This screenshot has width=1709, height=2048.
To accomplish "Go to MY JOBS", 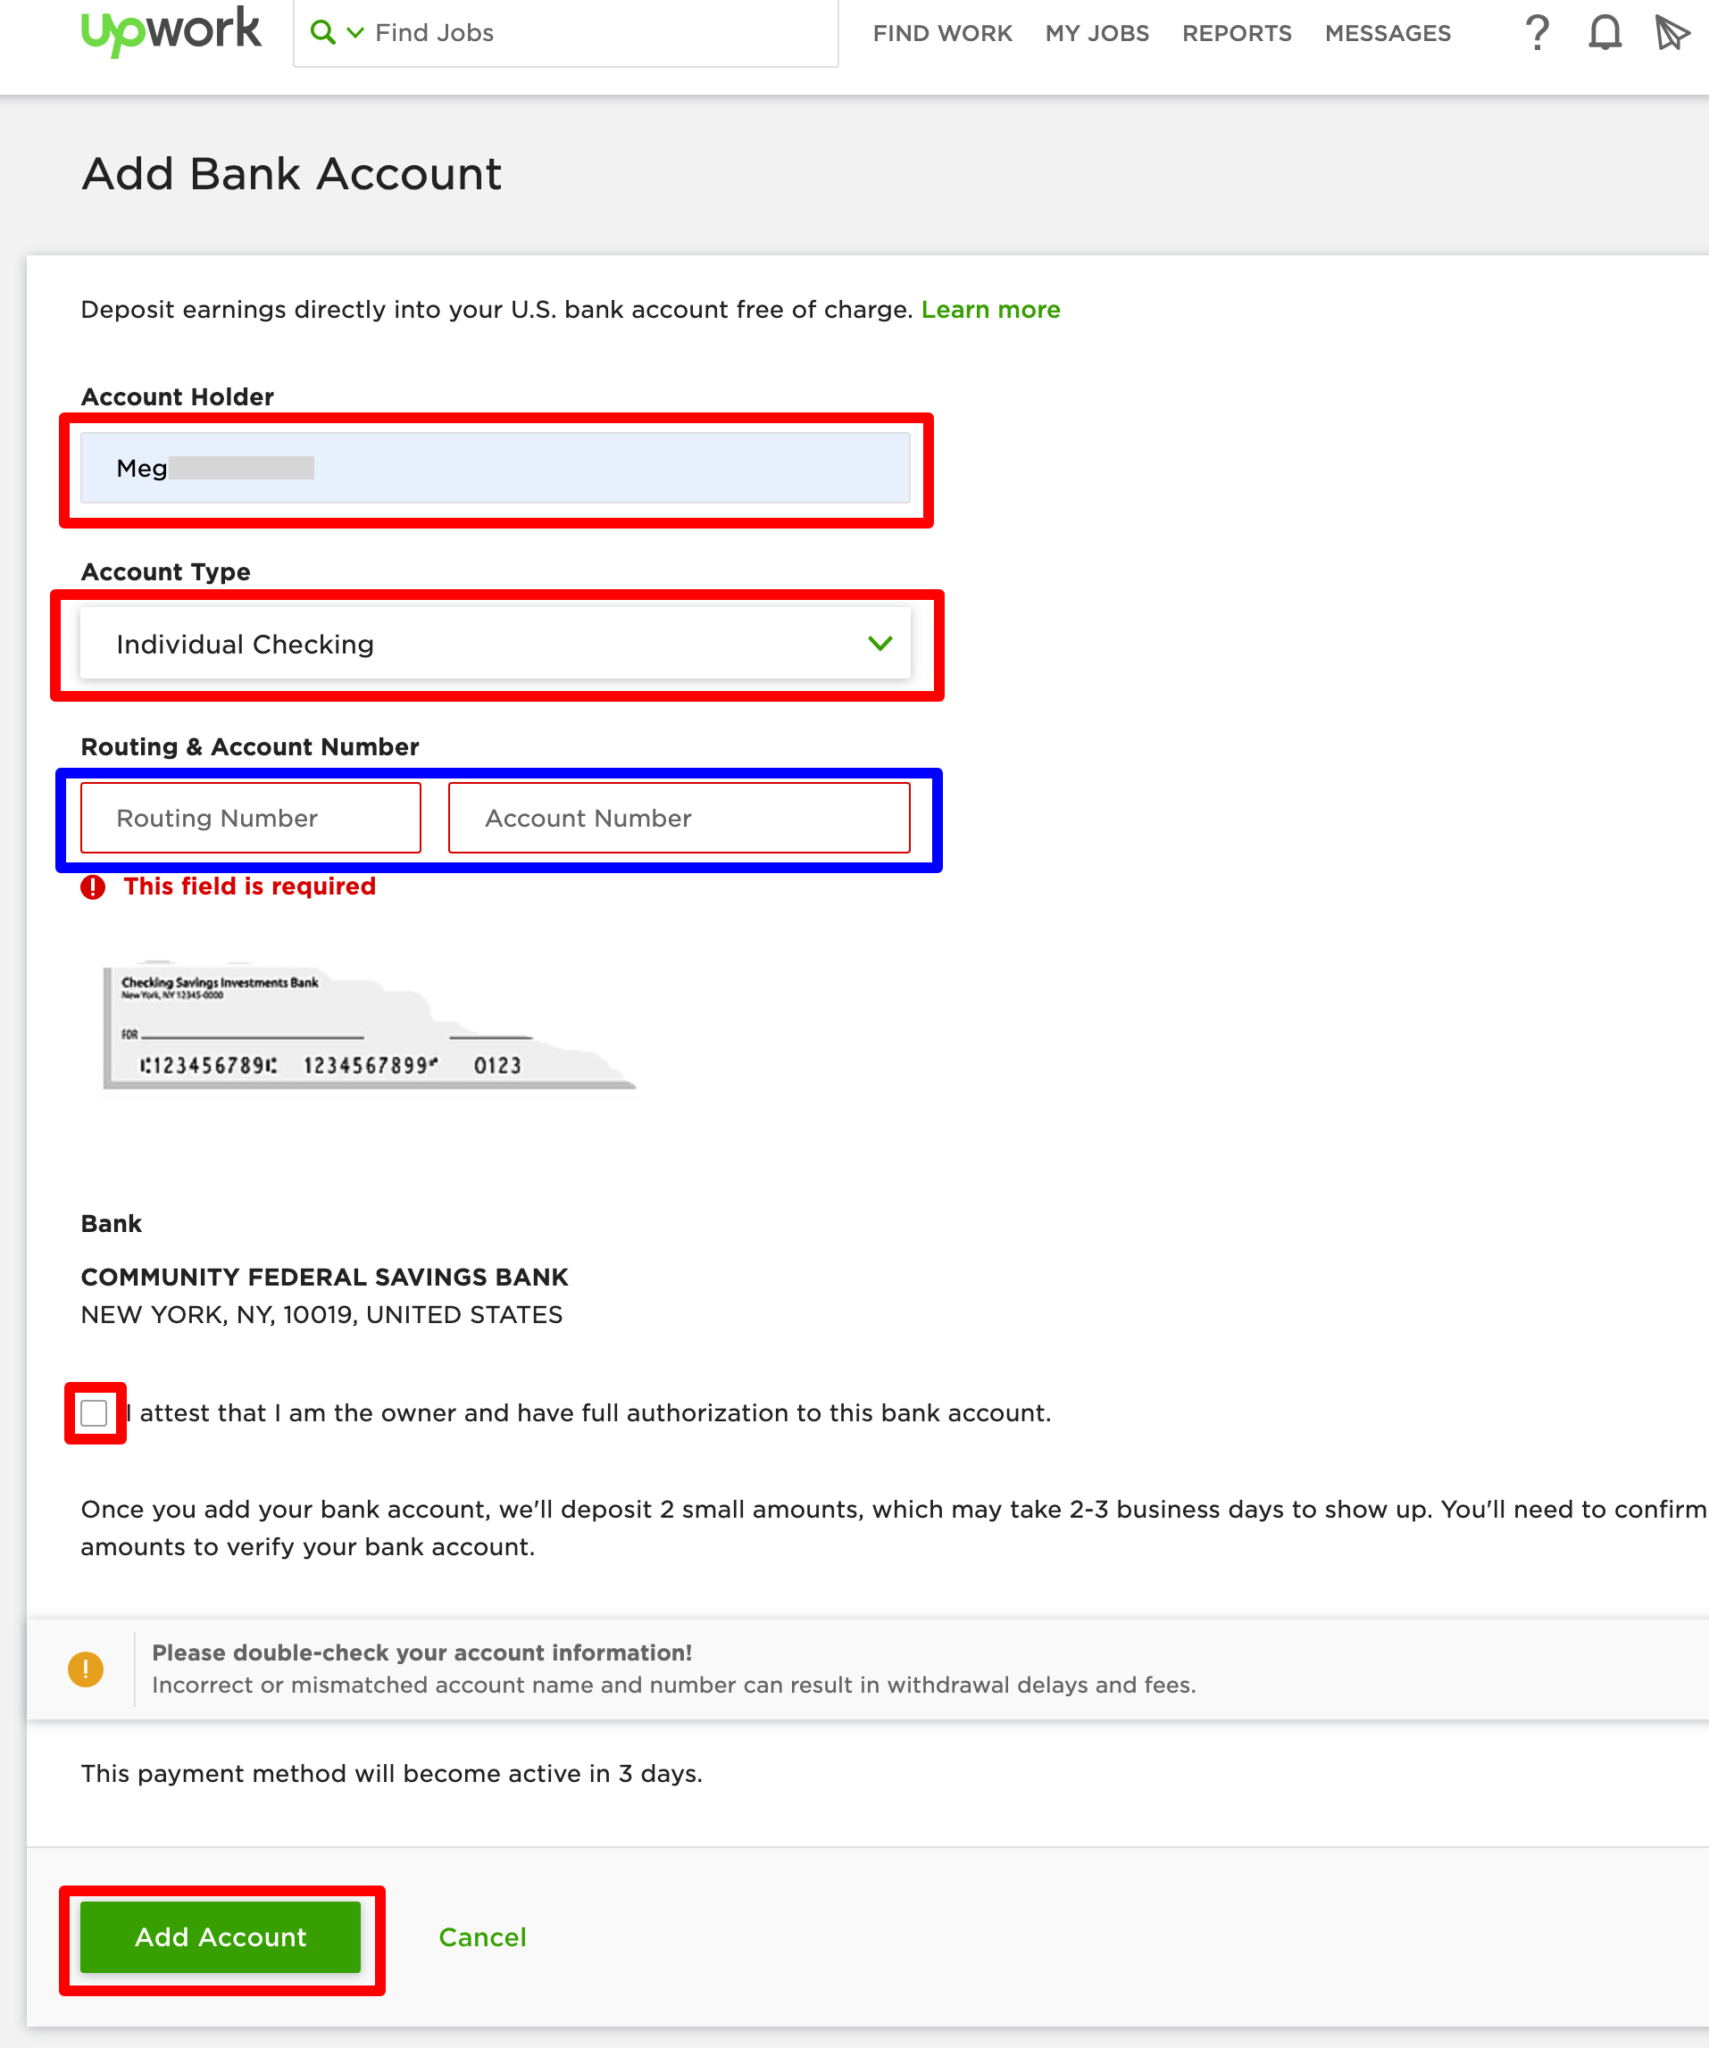I will tap(1097, 34).
